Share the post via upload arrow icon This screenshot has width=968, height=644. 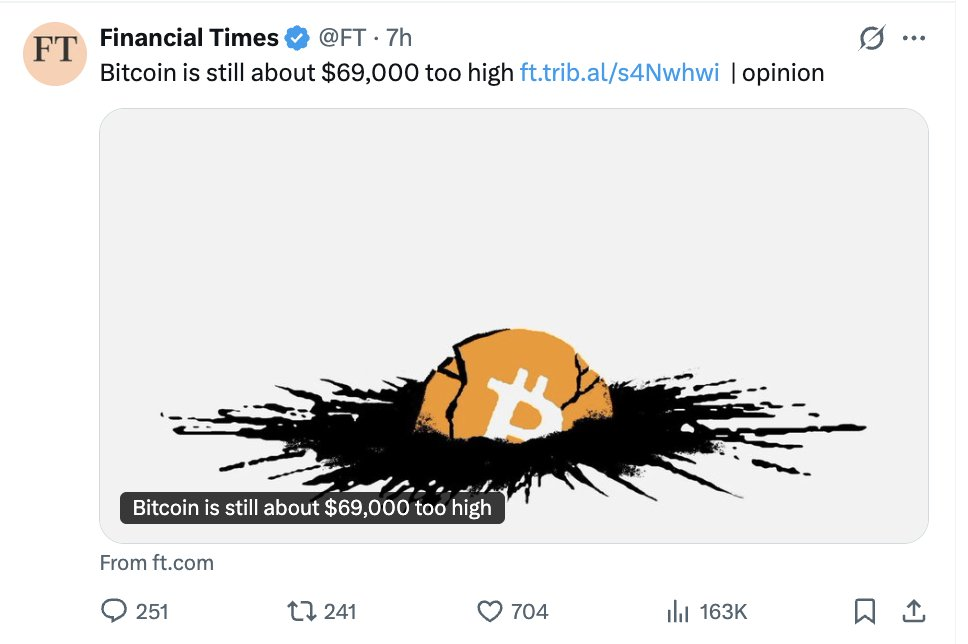click(913, 610)
